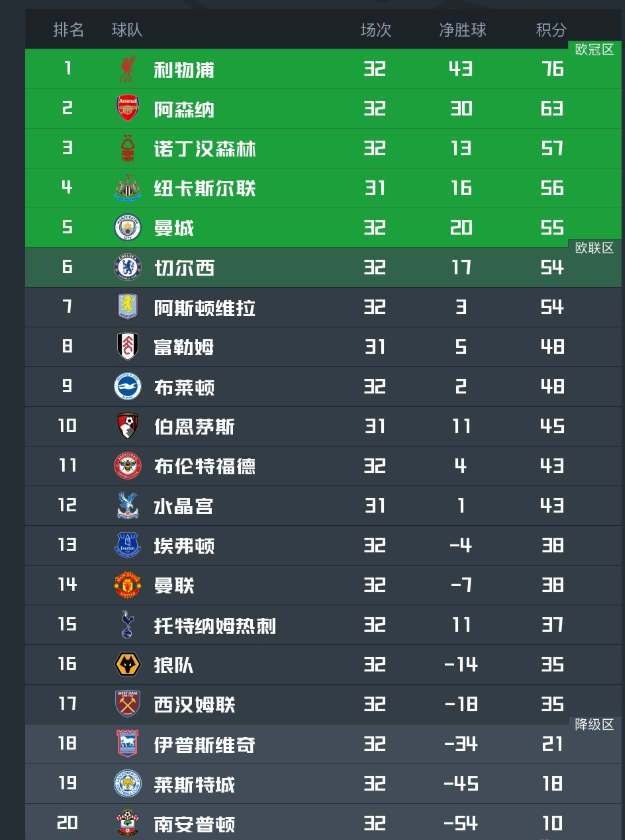Click the Nottingham Forest tree logo
This screenshot has width=625, height=840.
127,148
